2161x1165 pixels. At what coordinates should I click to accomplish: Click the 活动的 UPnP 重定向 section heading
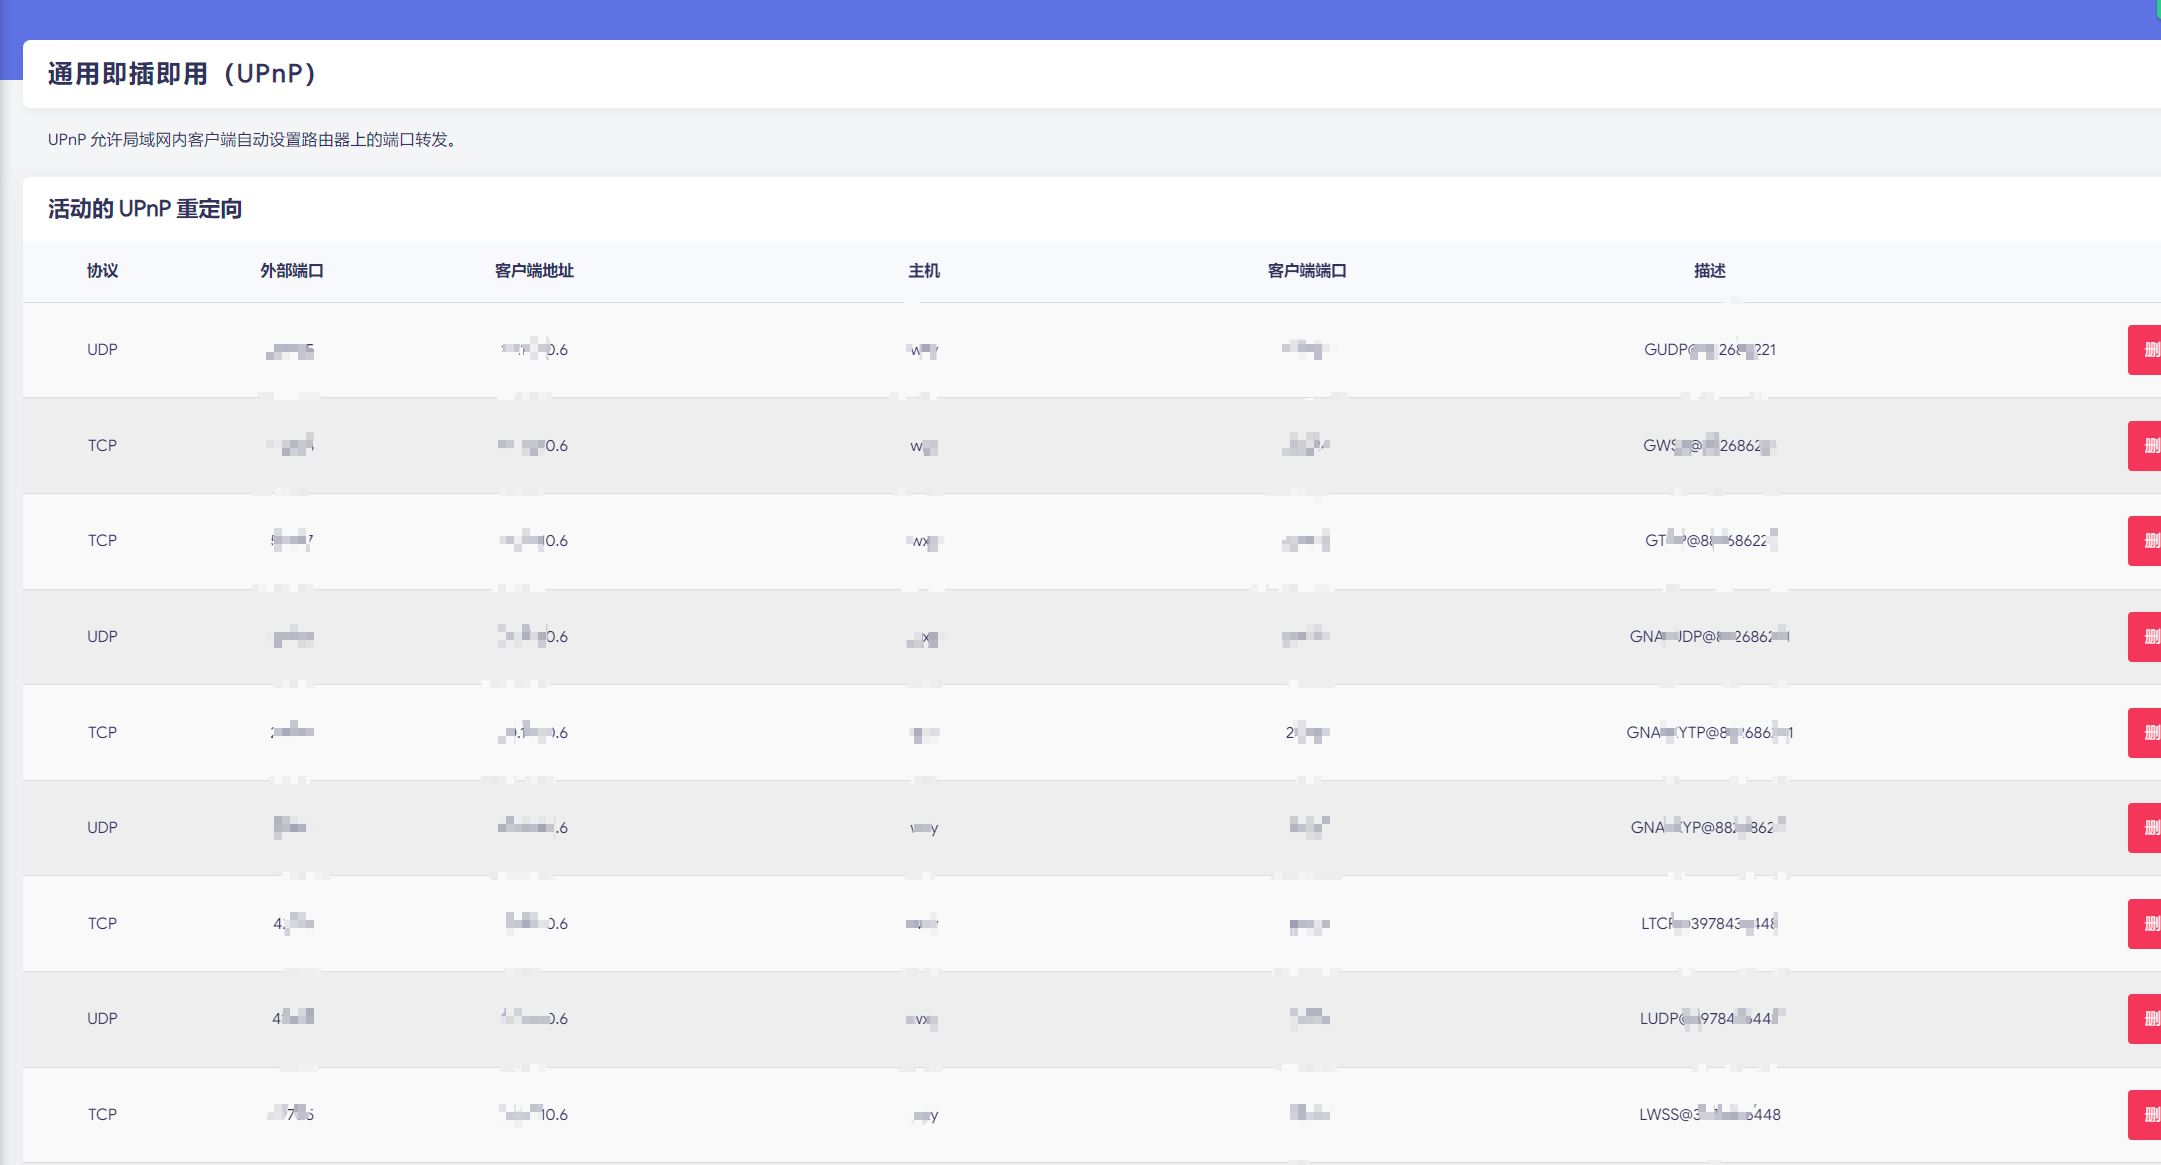tap(145, 209)
